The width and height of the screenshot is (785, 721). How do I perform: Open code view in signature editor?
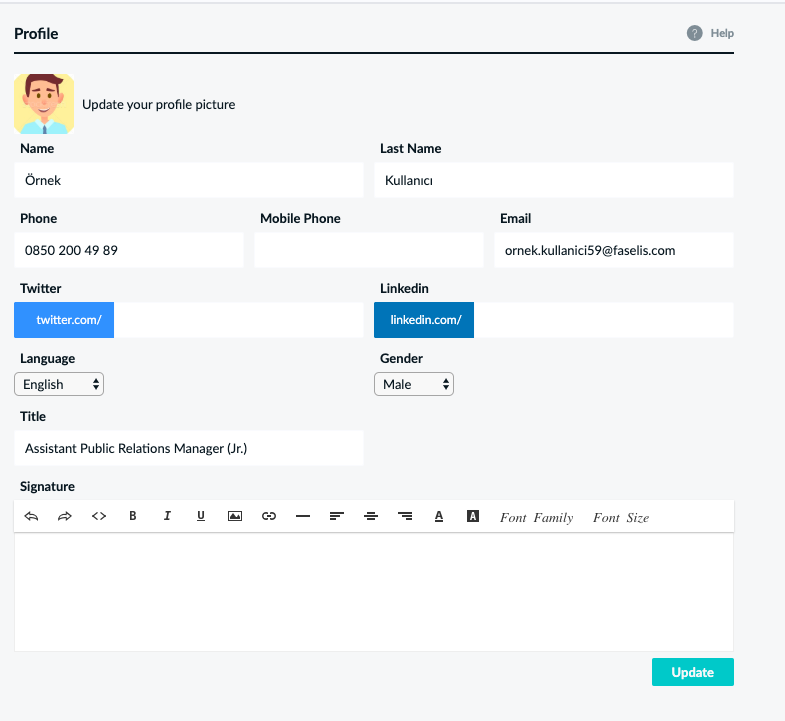(99, 516)
